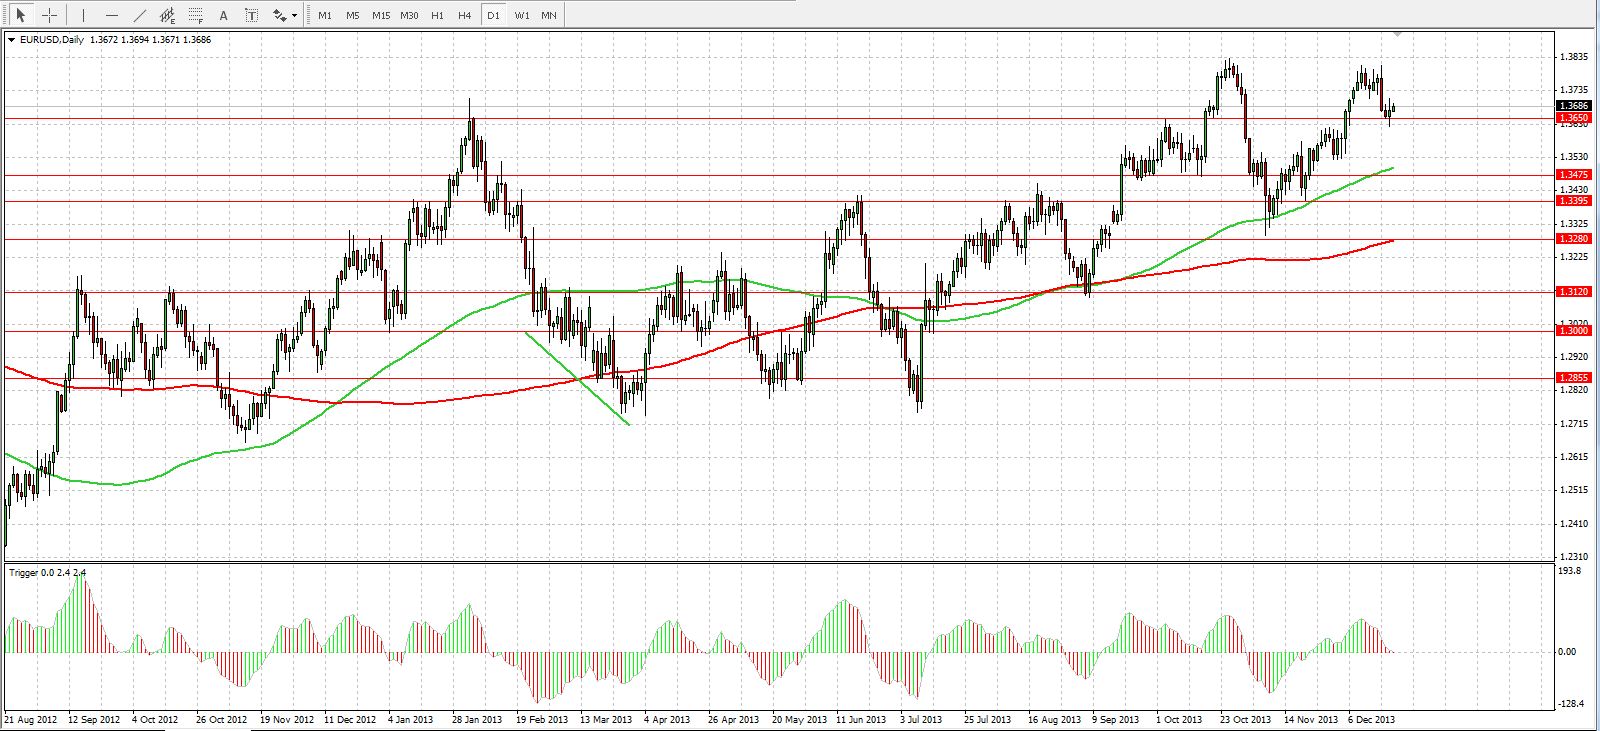1600x731 pixels.
Task: Click the red 1.3280 level price tag
Action: pos(1574,239)
